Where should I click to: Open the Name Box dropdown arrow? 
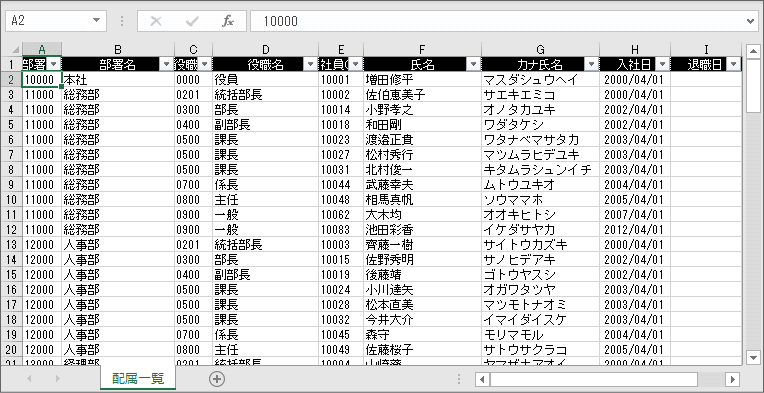(96, 20)
